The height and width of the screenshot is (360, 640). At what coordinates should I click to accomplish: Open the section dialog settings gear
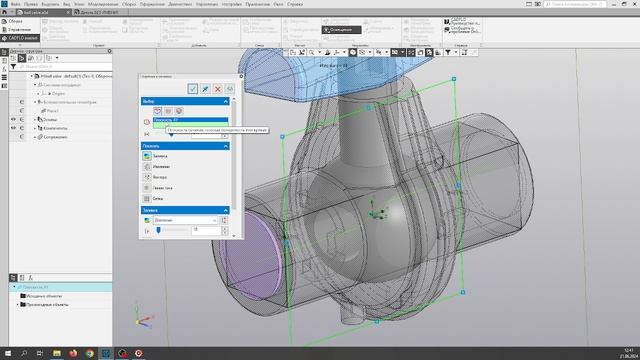pos(241,76)
